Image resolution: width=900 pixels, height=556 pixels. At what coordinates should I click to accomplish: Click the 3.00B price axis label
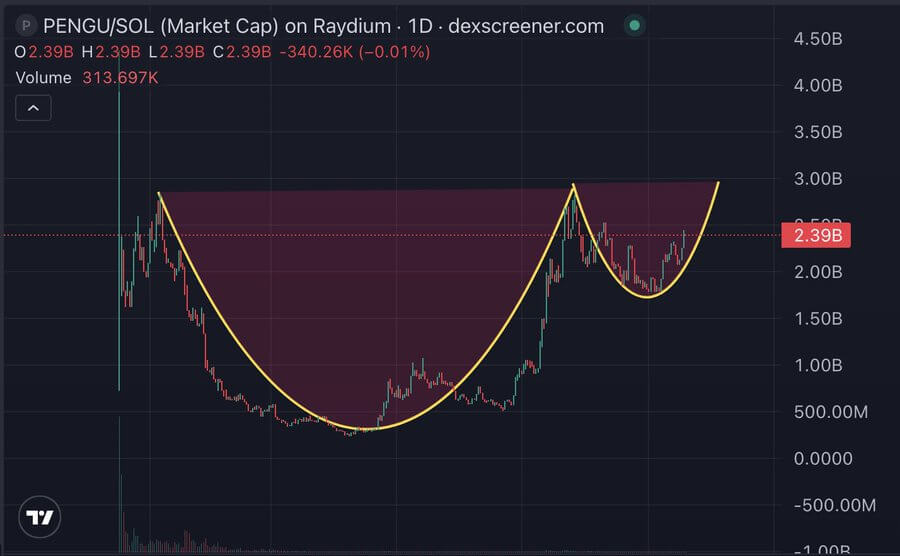[818, 178]
